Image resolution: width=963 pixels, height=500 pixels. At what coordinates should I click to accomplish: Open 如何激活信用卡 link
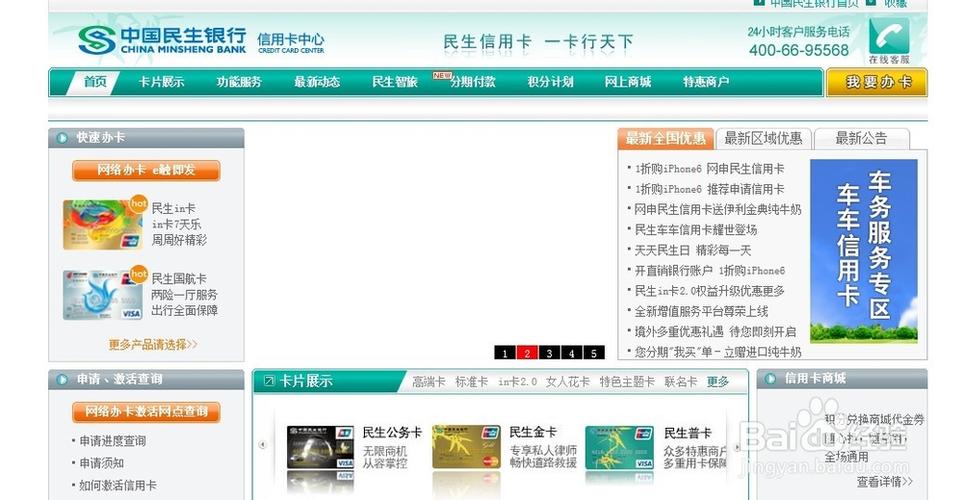pyautogui.click(x=118, y=485)
